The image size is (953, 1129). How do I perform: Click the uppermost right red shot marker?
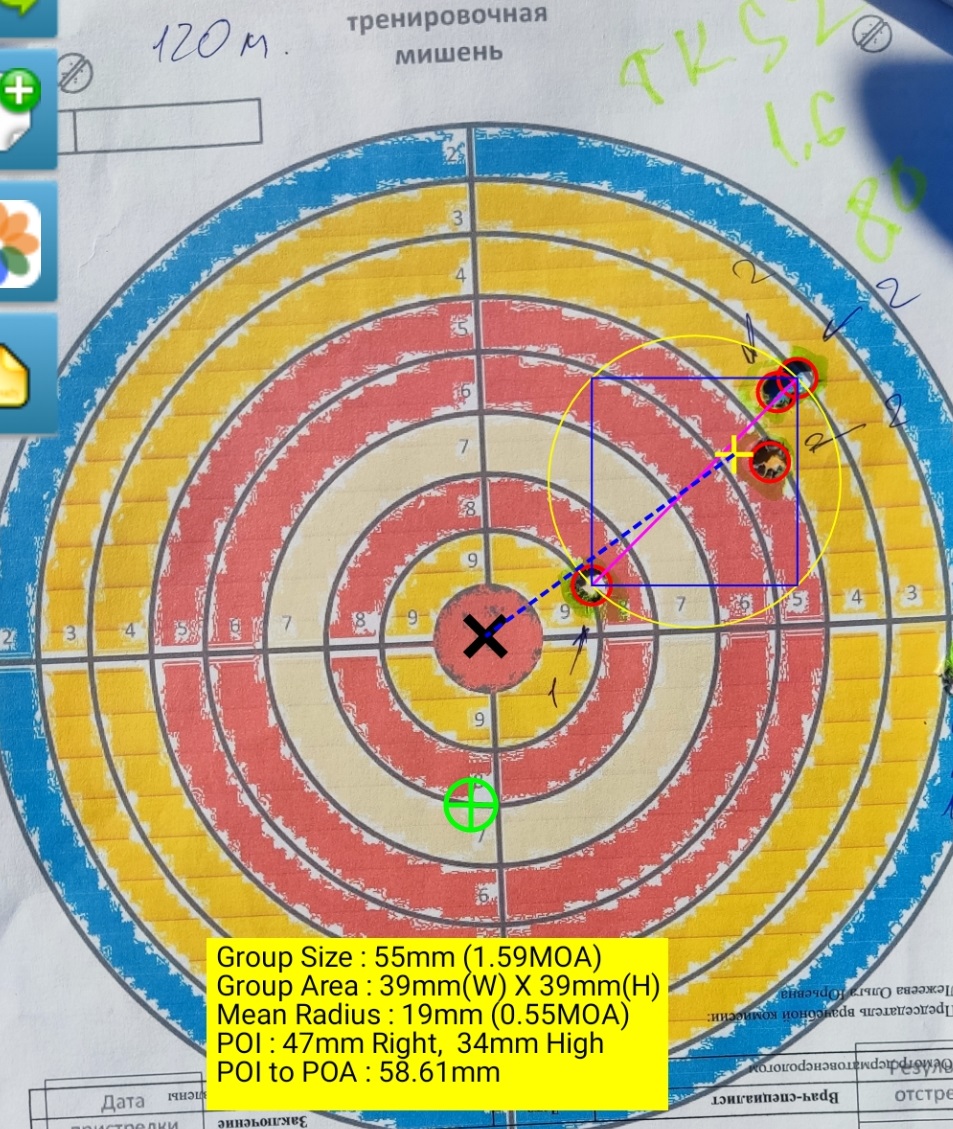(800, 375)
